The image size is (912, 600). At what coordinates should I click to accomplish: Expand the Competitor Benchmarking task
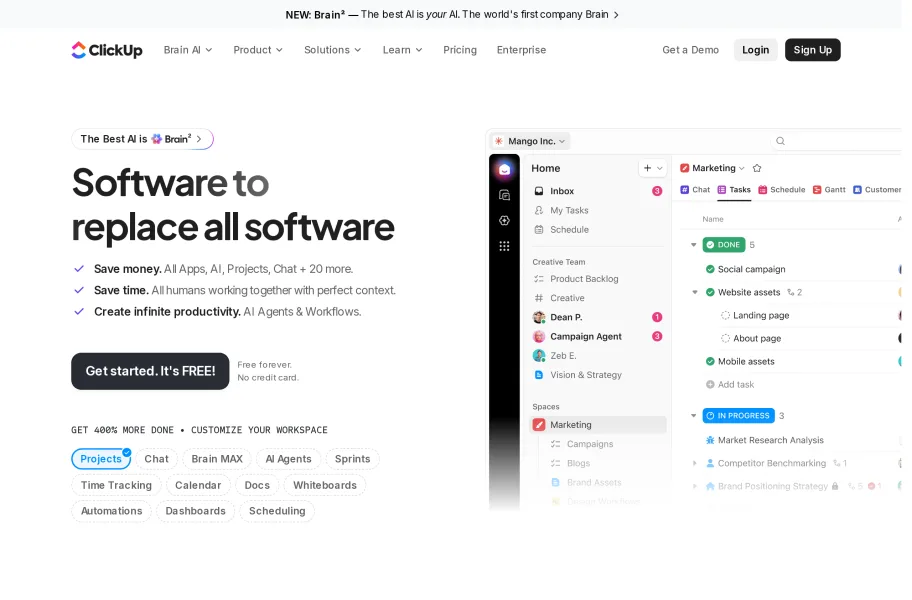(694, 463)
